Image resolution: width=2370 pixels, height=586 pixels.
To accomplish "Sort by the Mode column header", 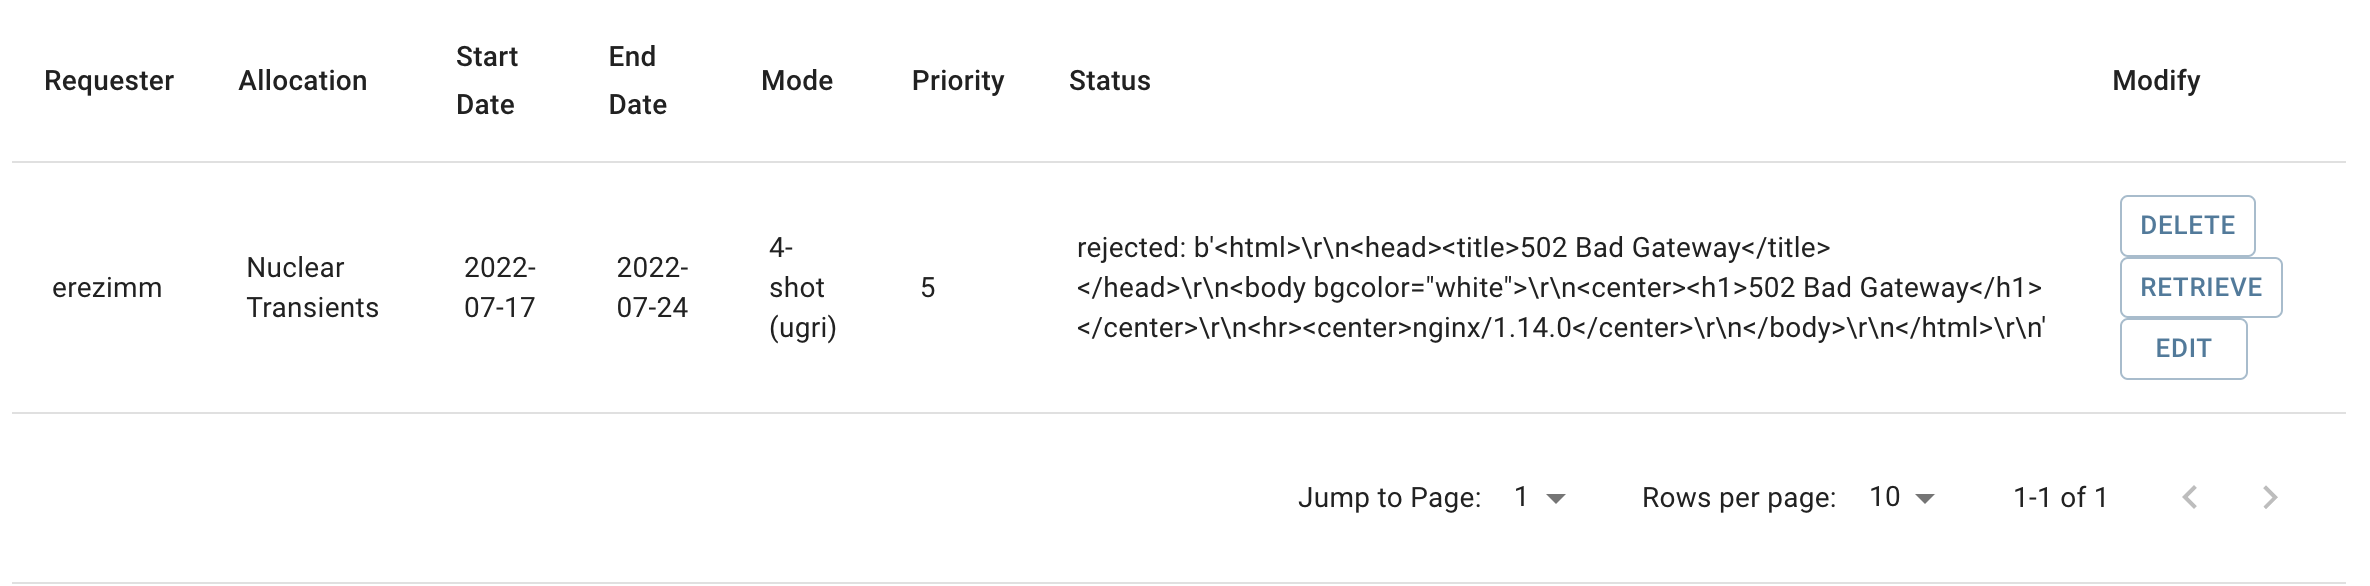I will point(797,81).
